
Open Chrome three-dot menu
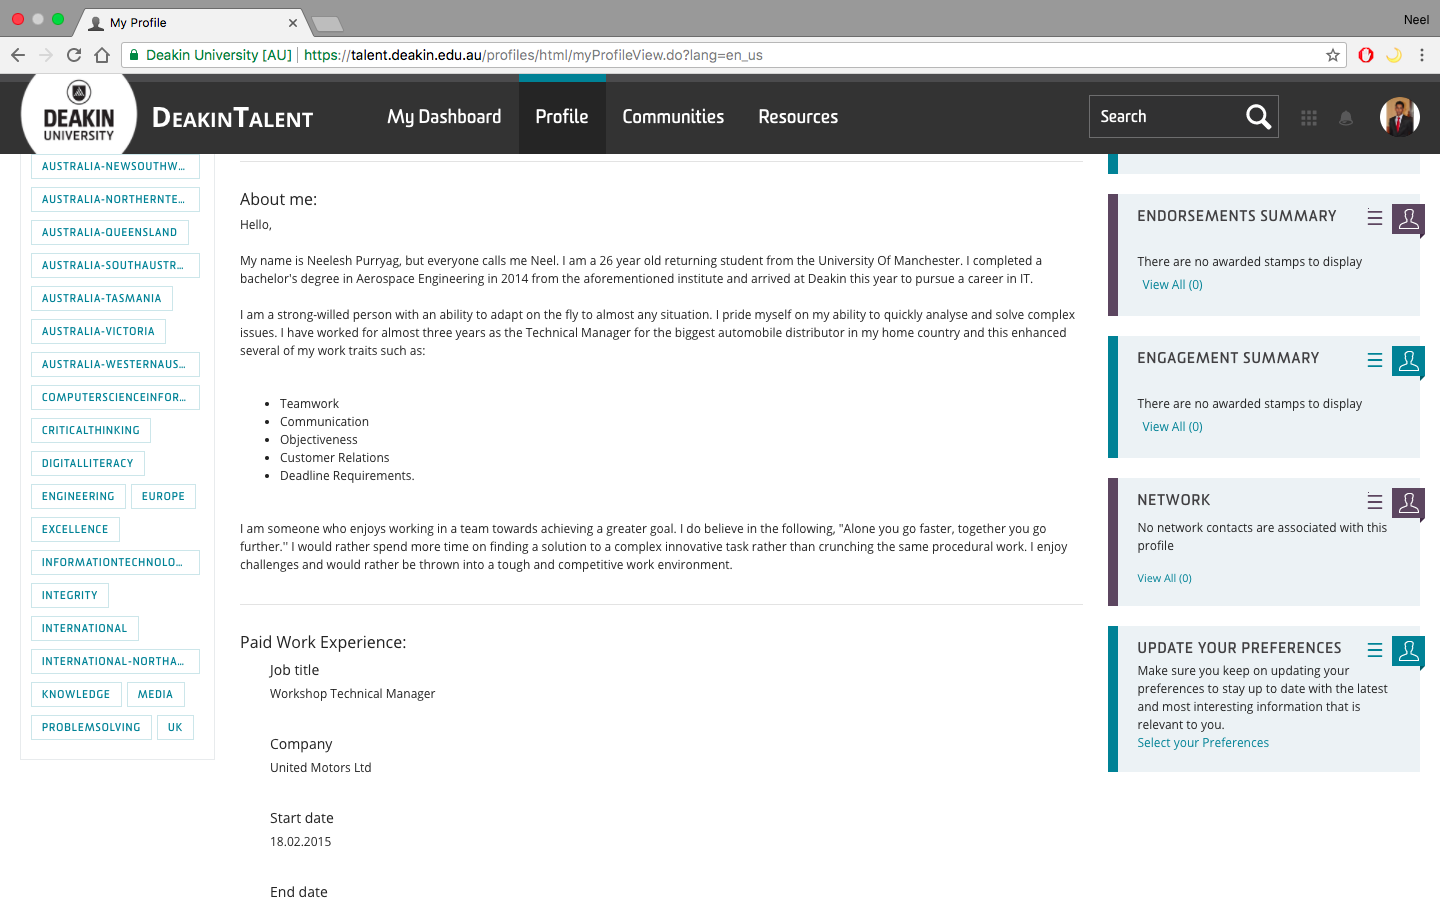(1422, 55)
